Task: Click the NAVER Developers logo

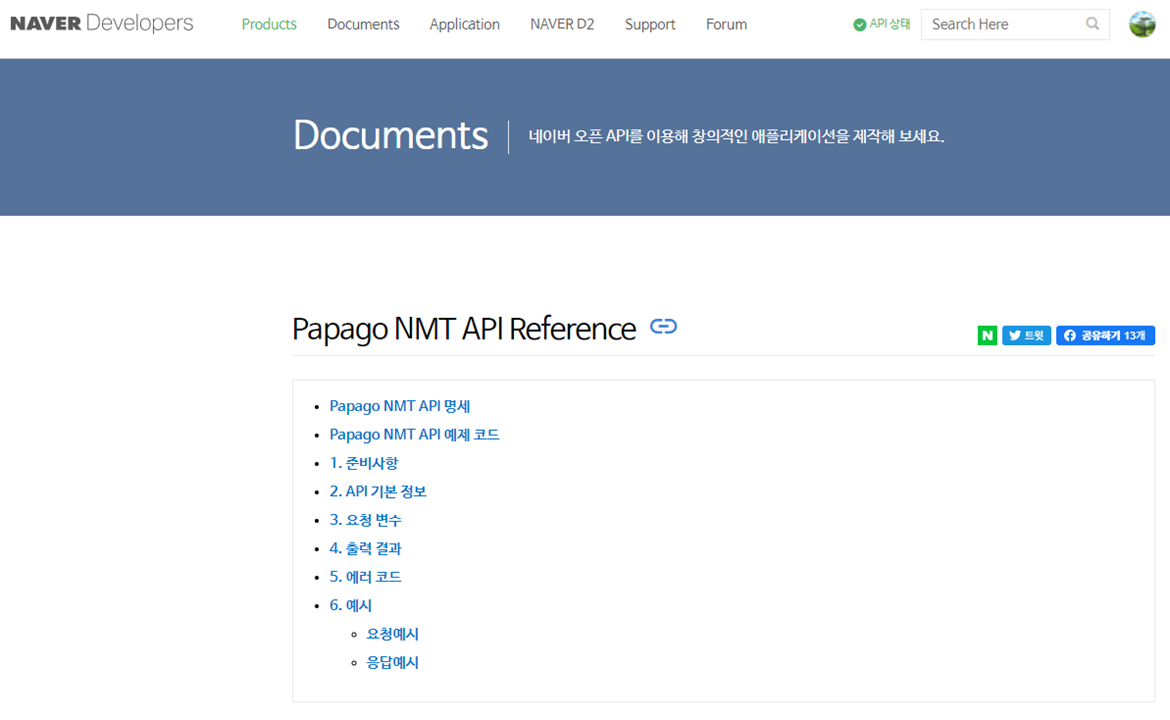Action: tap(101, 23)
